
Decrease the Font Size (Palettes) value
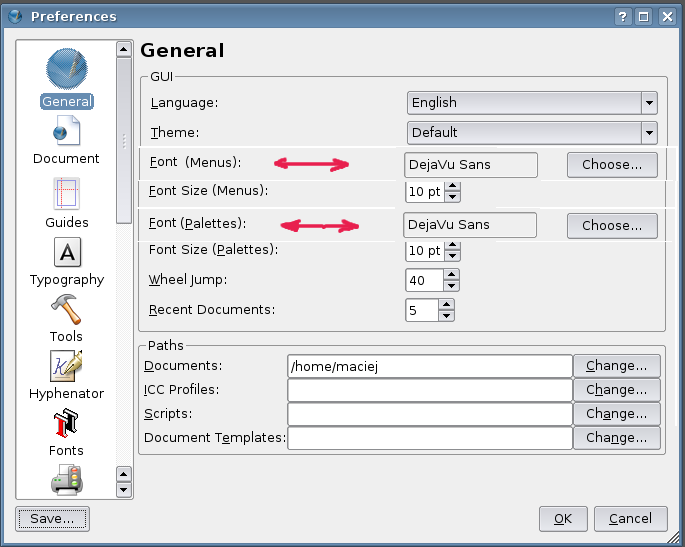(452, 255)
